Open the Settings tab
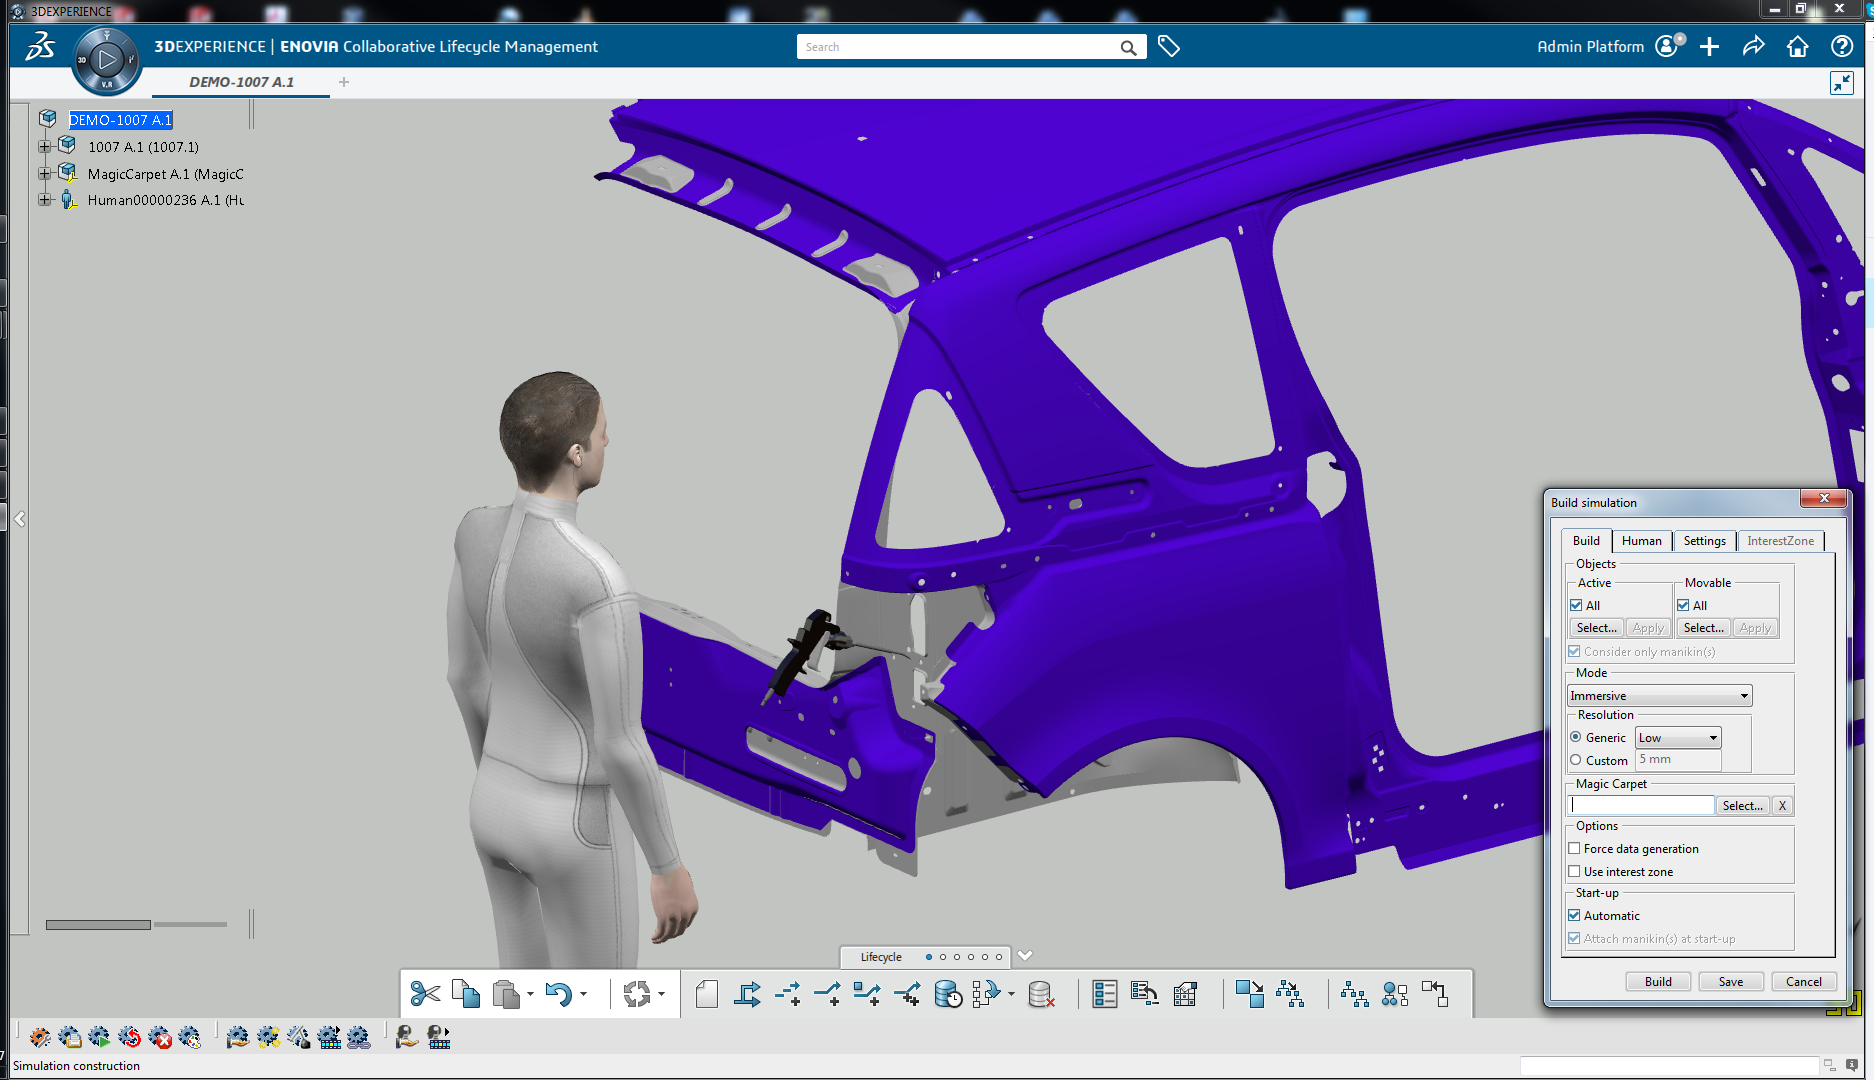 pos(1704,541)
